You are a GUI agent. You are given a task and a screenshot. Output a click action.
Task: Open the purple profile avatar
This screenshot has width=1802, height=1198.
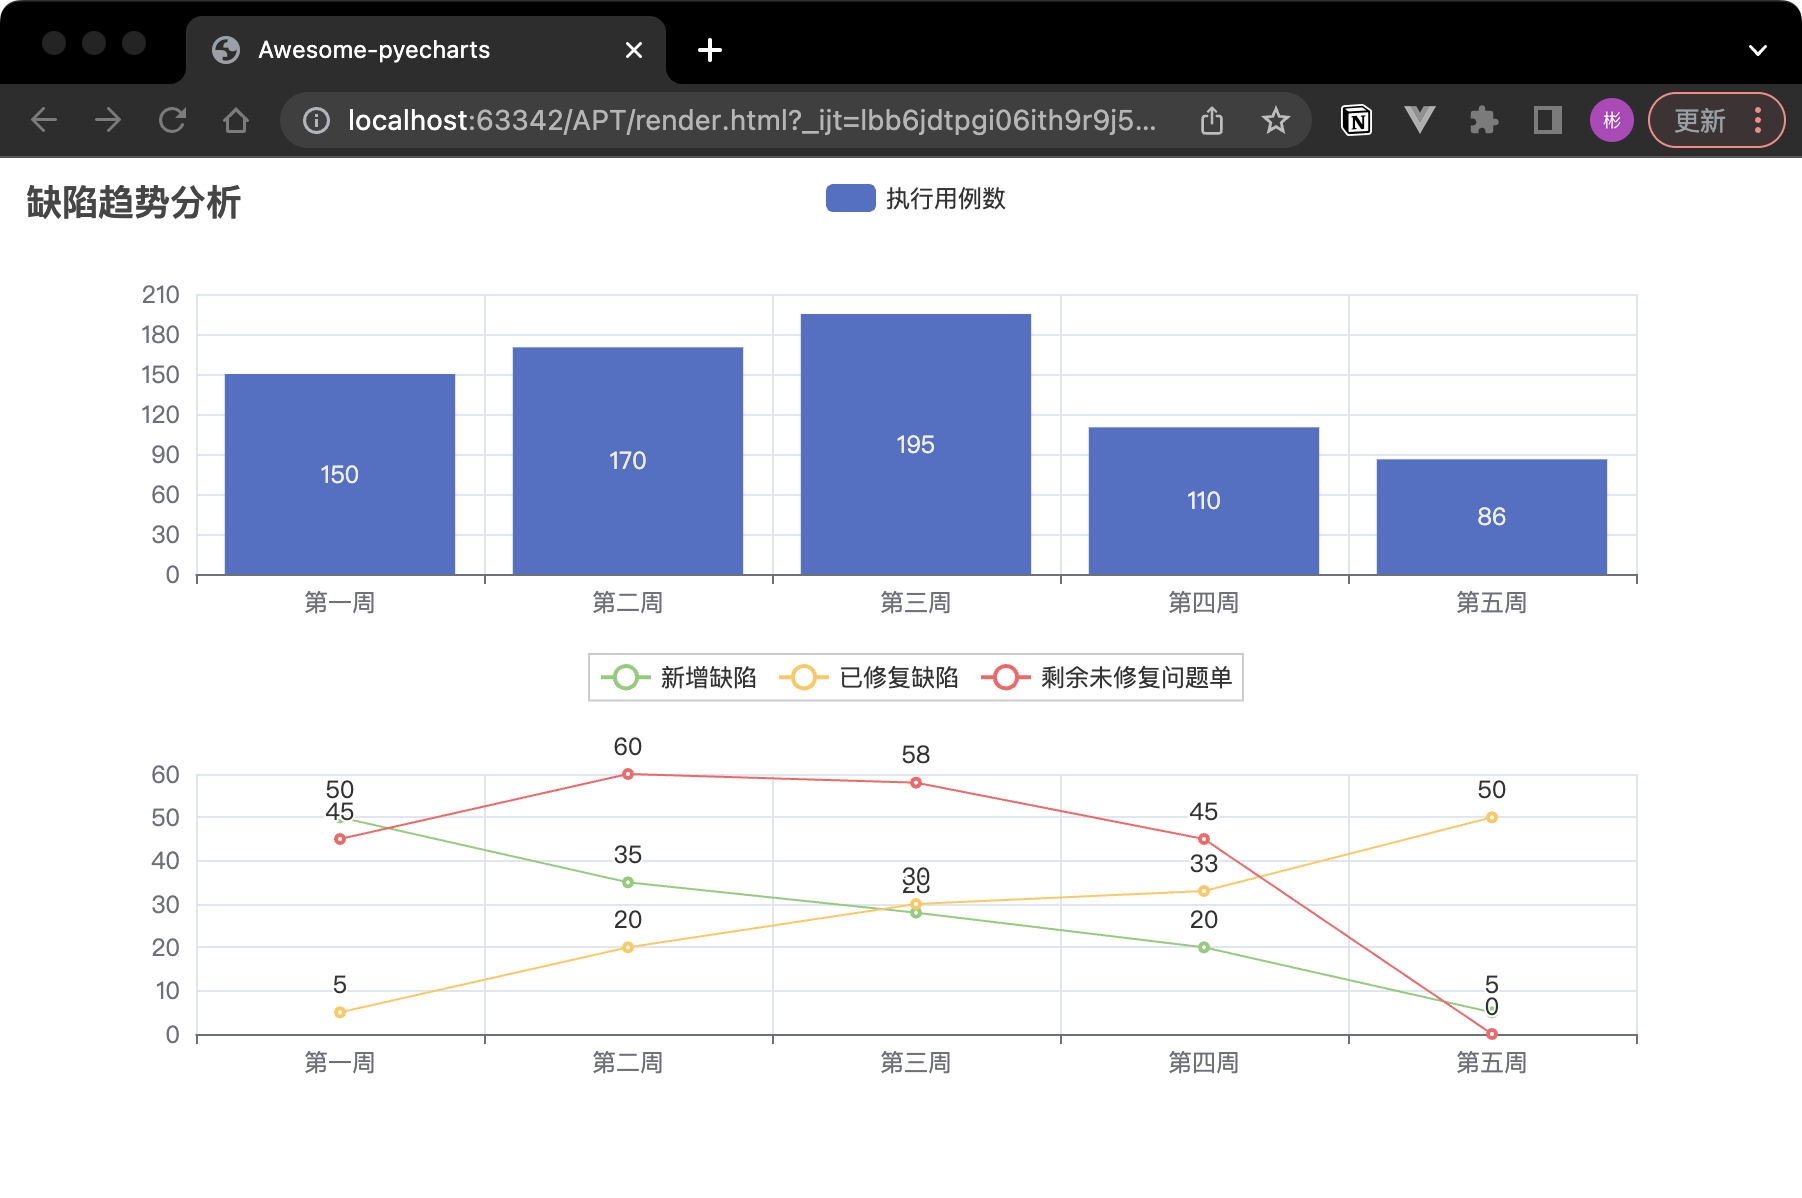coord(1612,121)
